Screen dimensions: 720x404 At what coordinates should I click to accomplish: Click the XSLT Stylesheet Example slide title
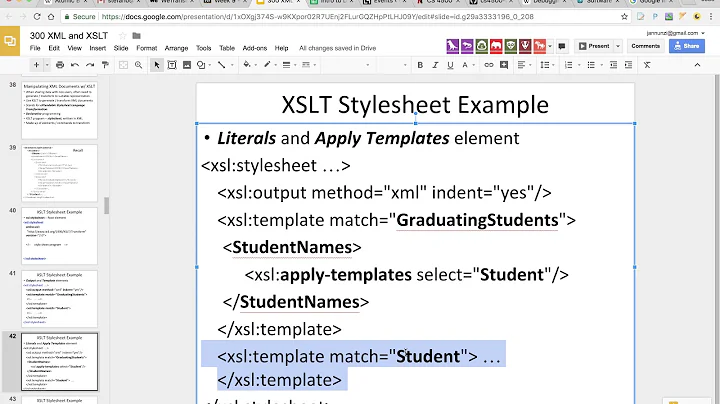(415, 105)
